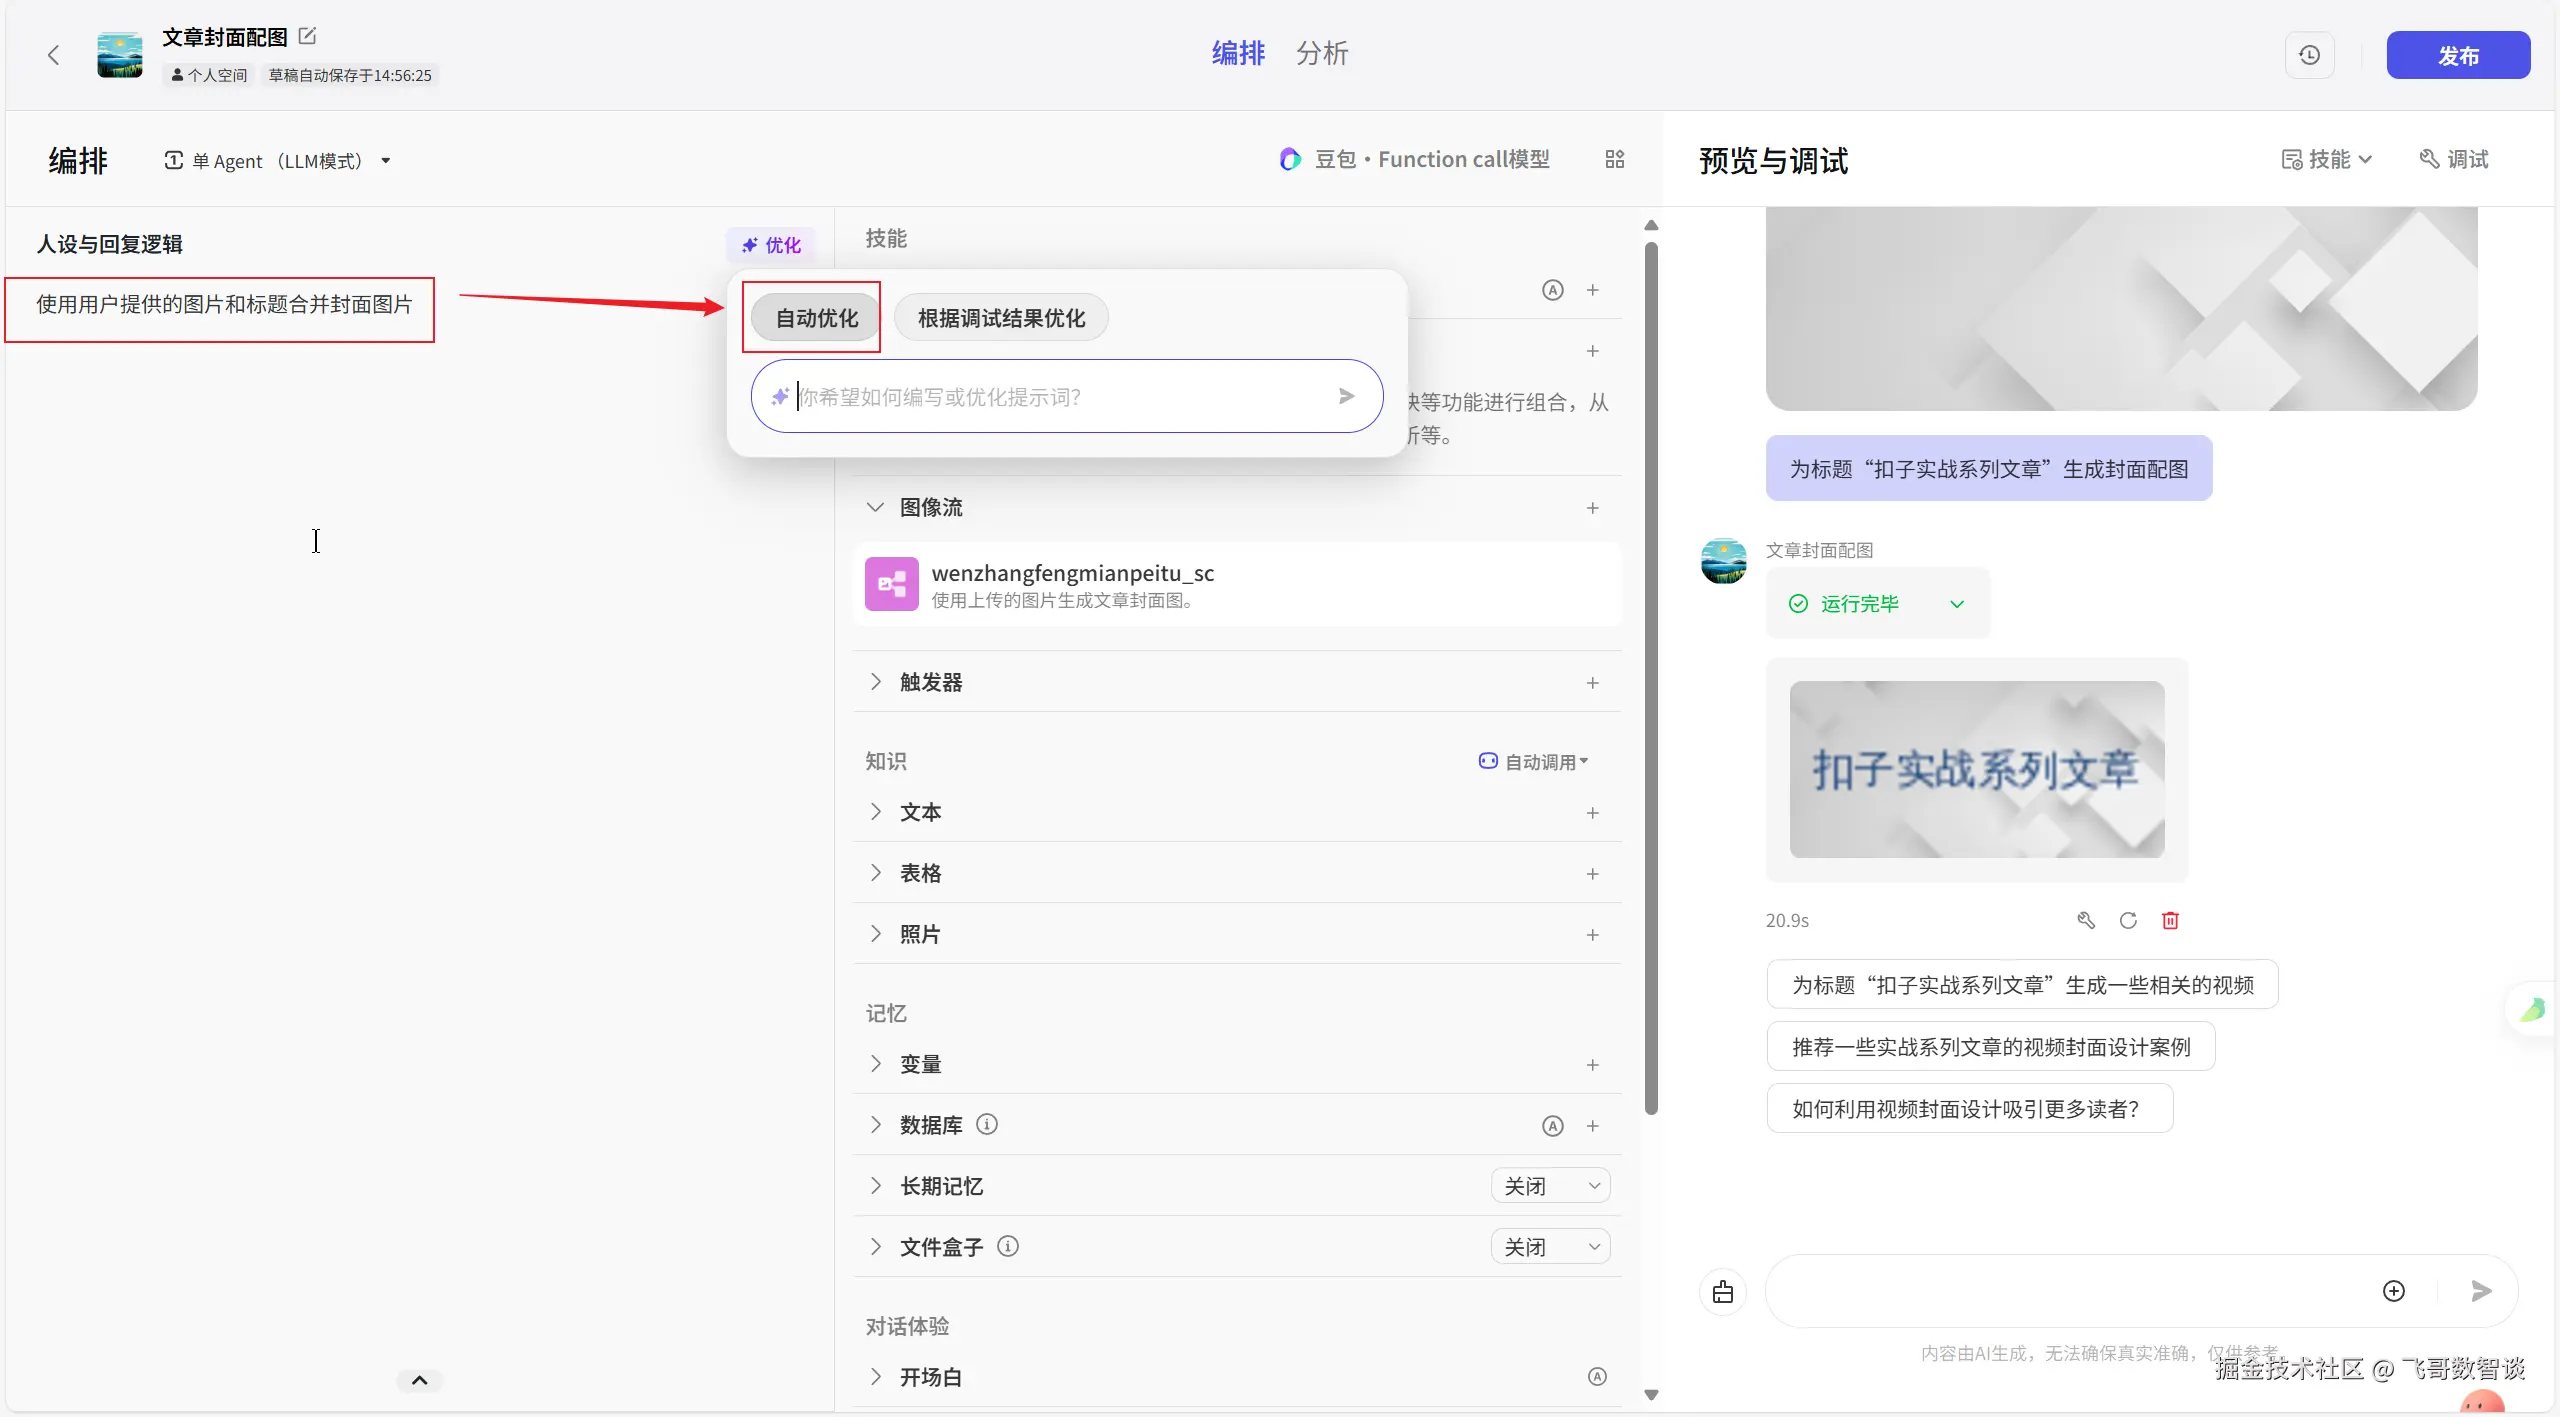Switch to the 编排 tab
The height and width of the screenshot is (1417, 2560).
[1238, 54]
